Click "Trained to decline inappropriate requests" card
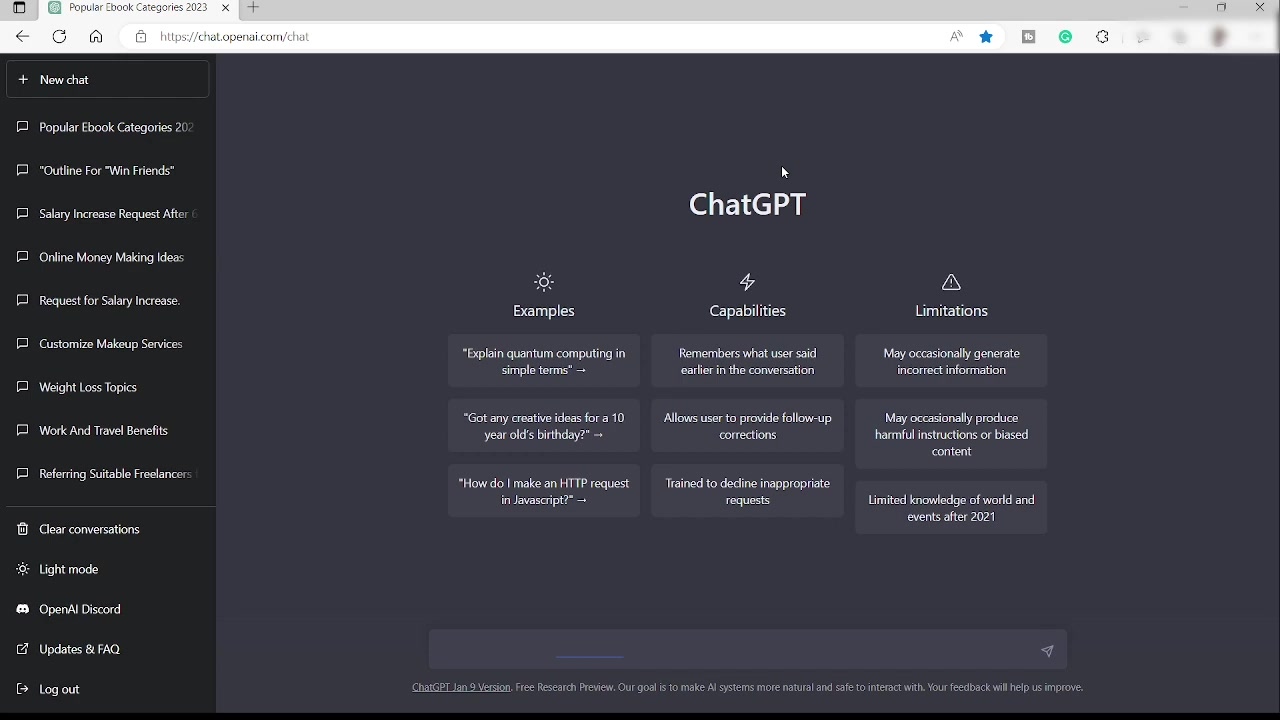This screenshot has height=720, width=1280. [x=748, y=491]
